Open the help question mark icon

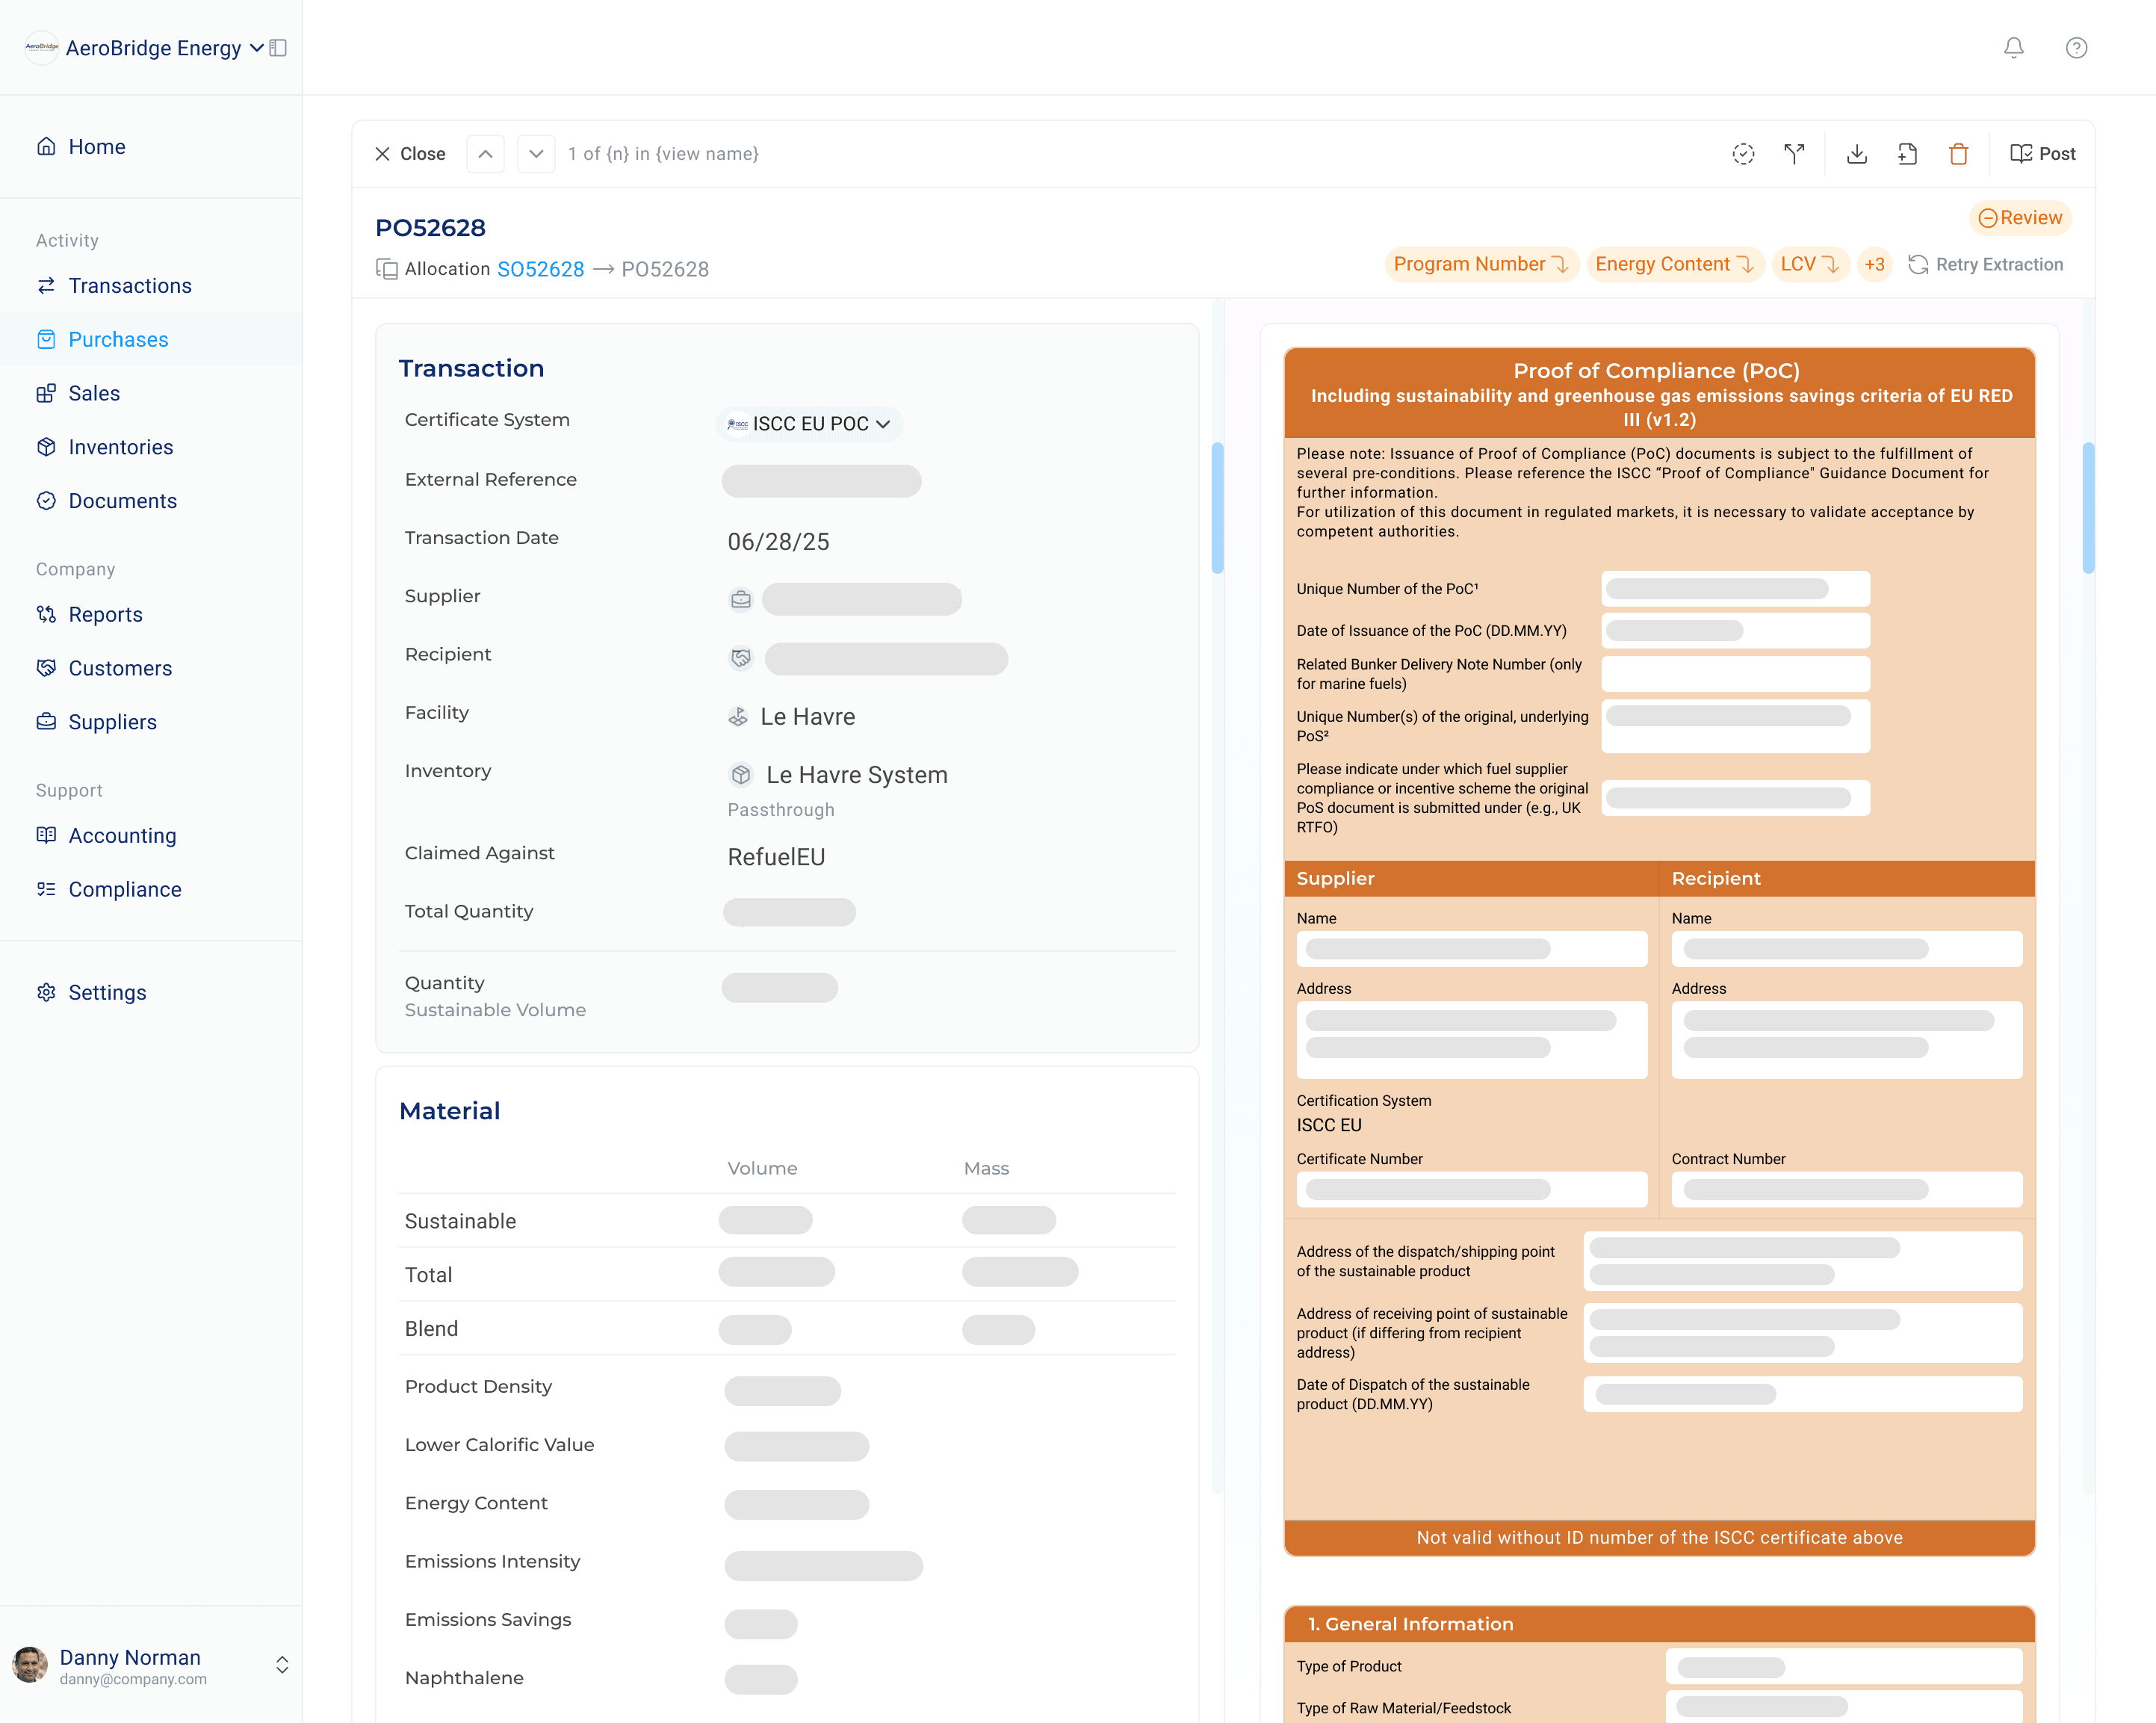click(x=2076, y=48)
